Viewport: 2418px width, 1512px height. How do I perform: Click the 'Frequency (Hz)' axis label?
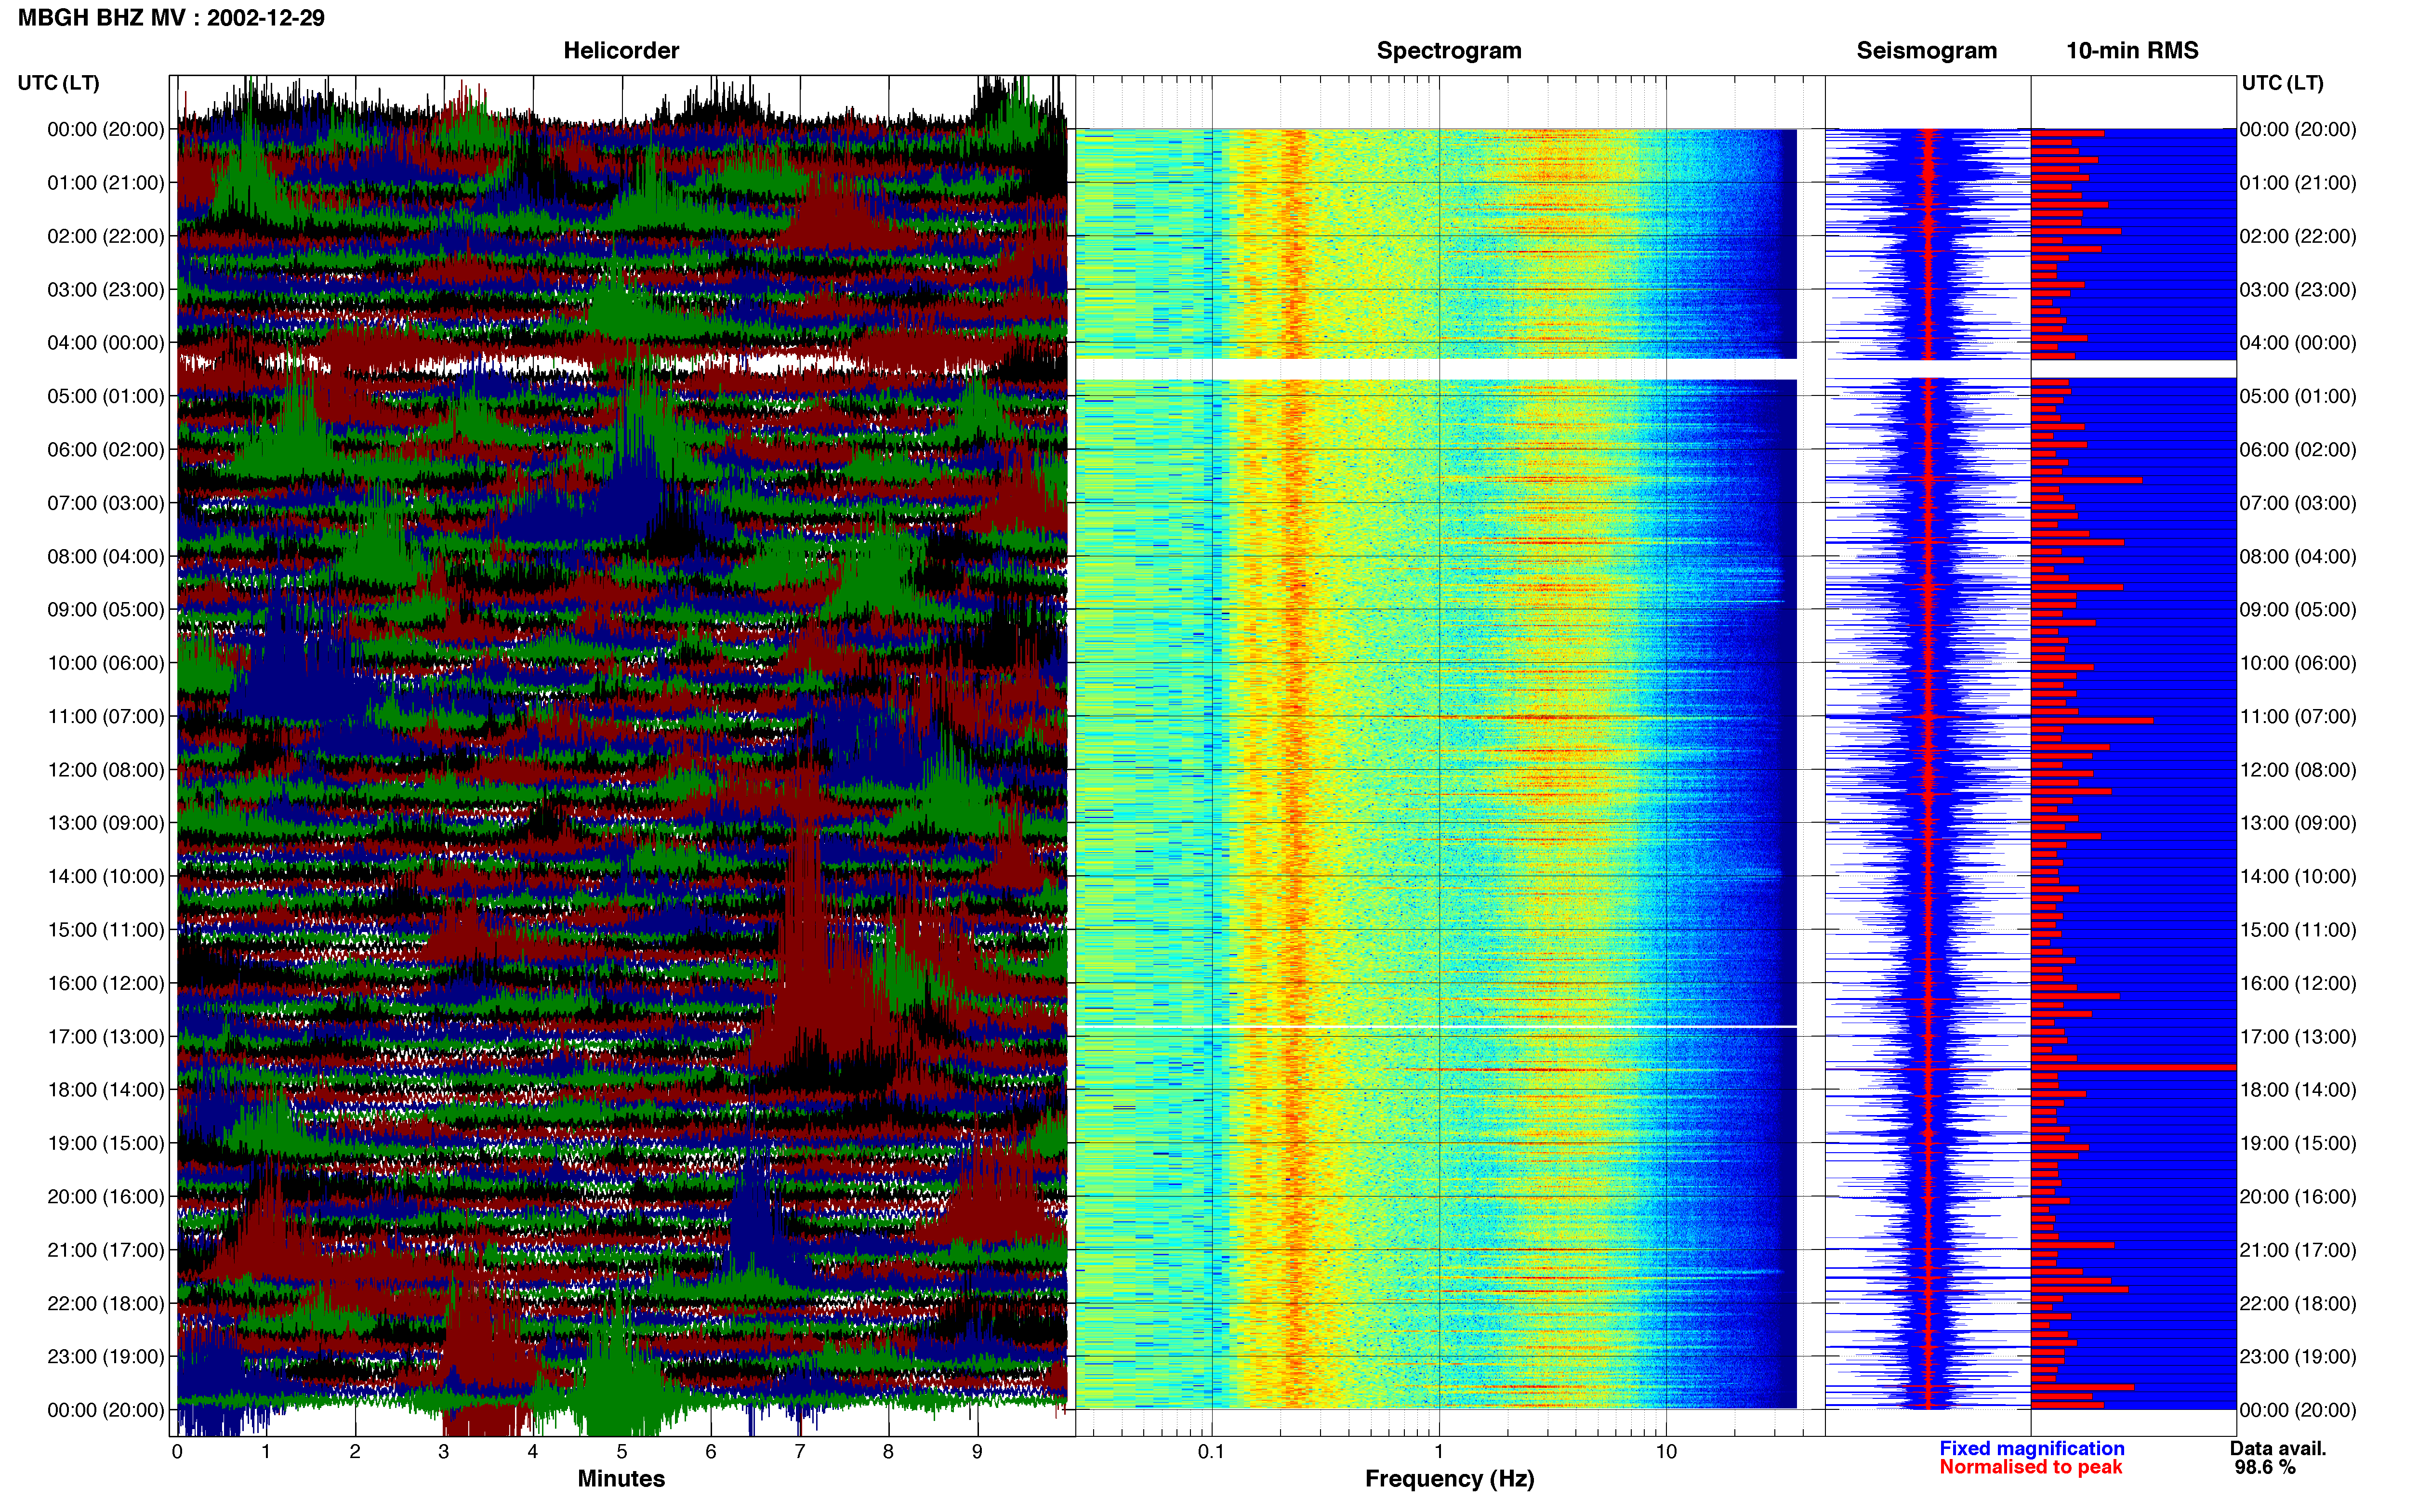[1449, 1479]
